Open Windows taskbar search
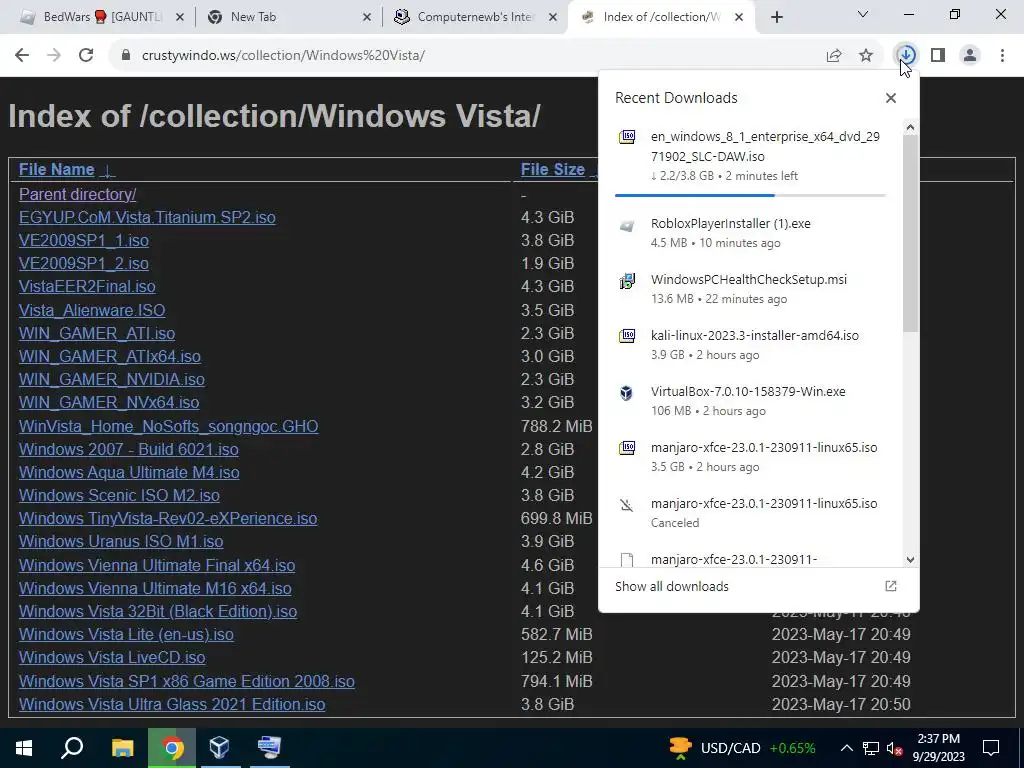The width and height of the screenshot is (1024, 768). [x=72, y=748]
